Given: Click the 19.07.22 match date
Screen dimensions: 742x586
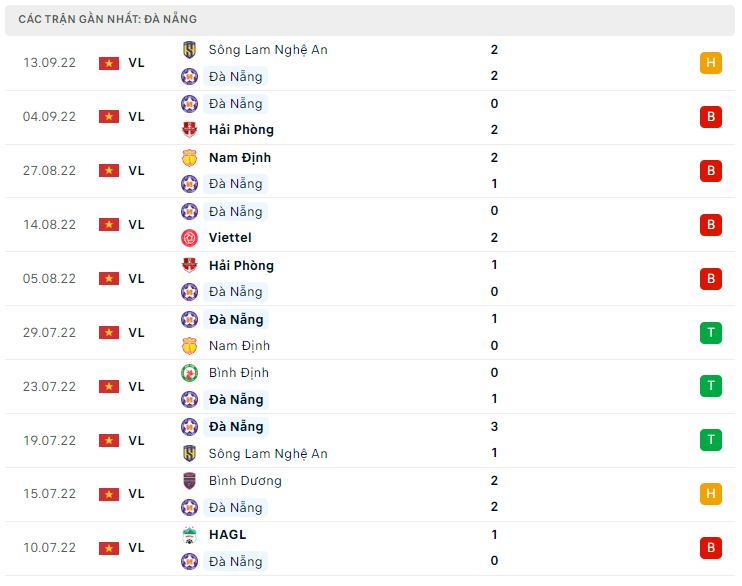Looking at the screenshot, I should [x=49, y=441].
